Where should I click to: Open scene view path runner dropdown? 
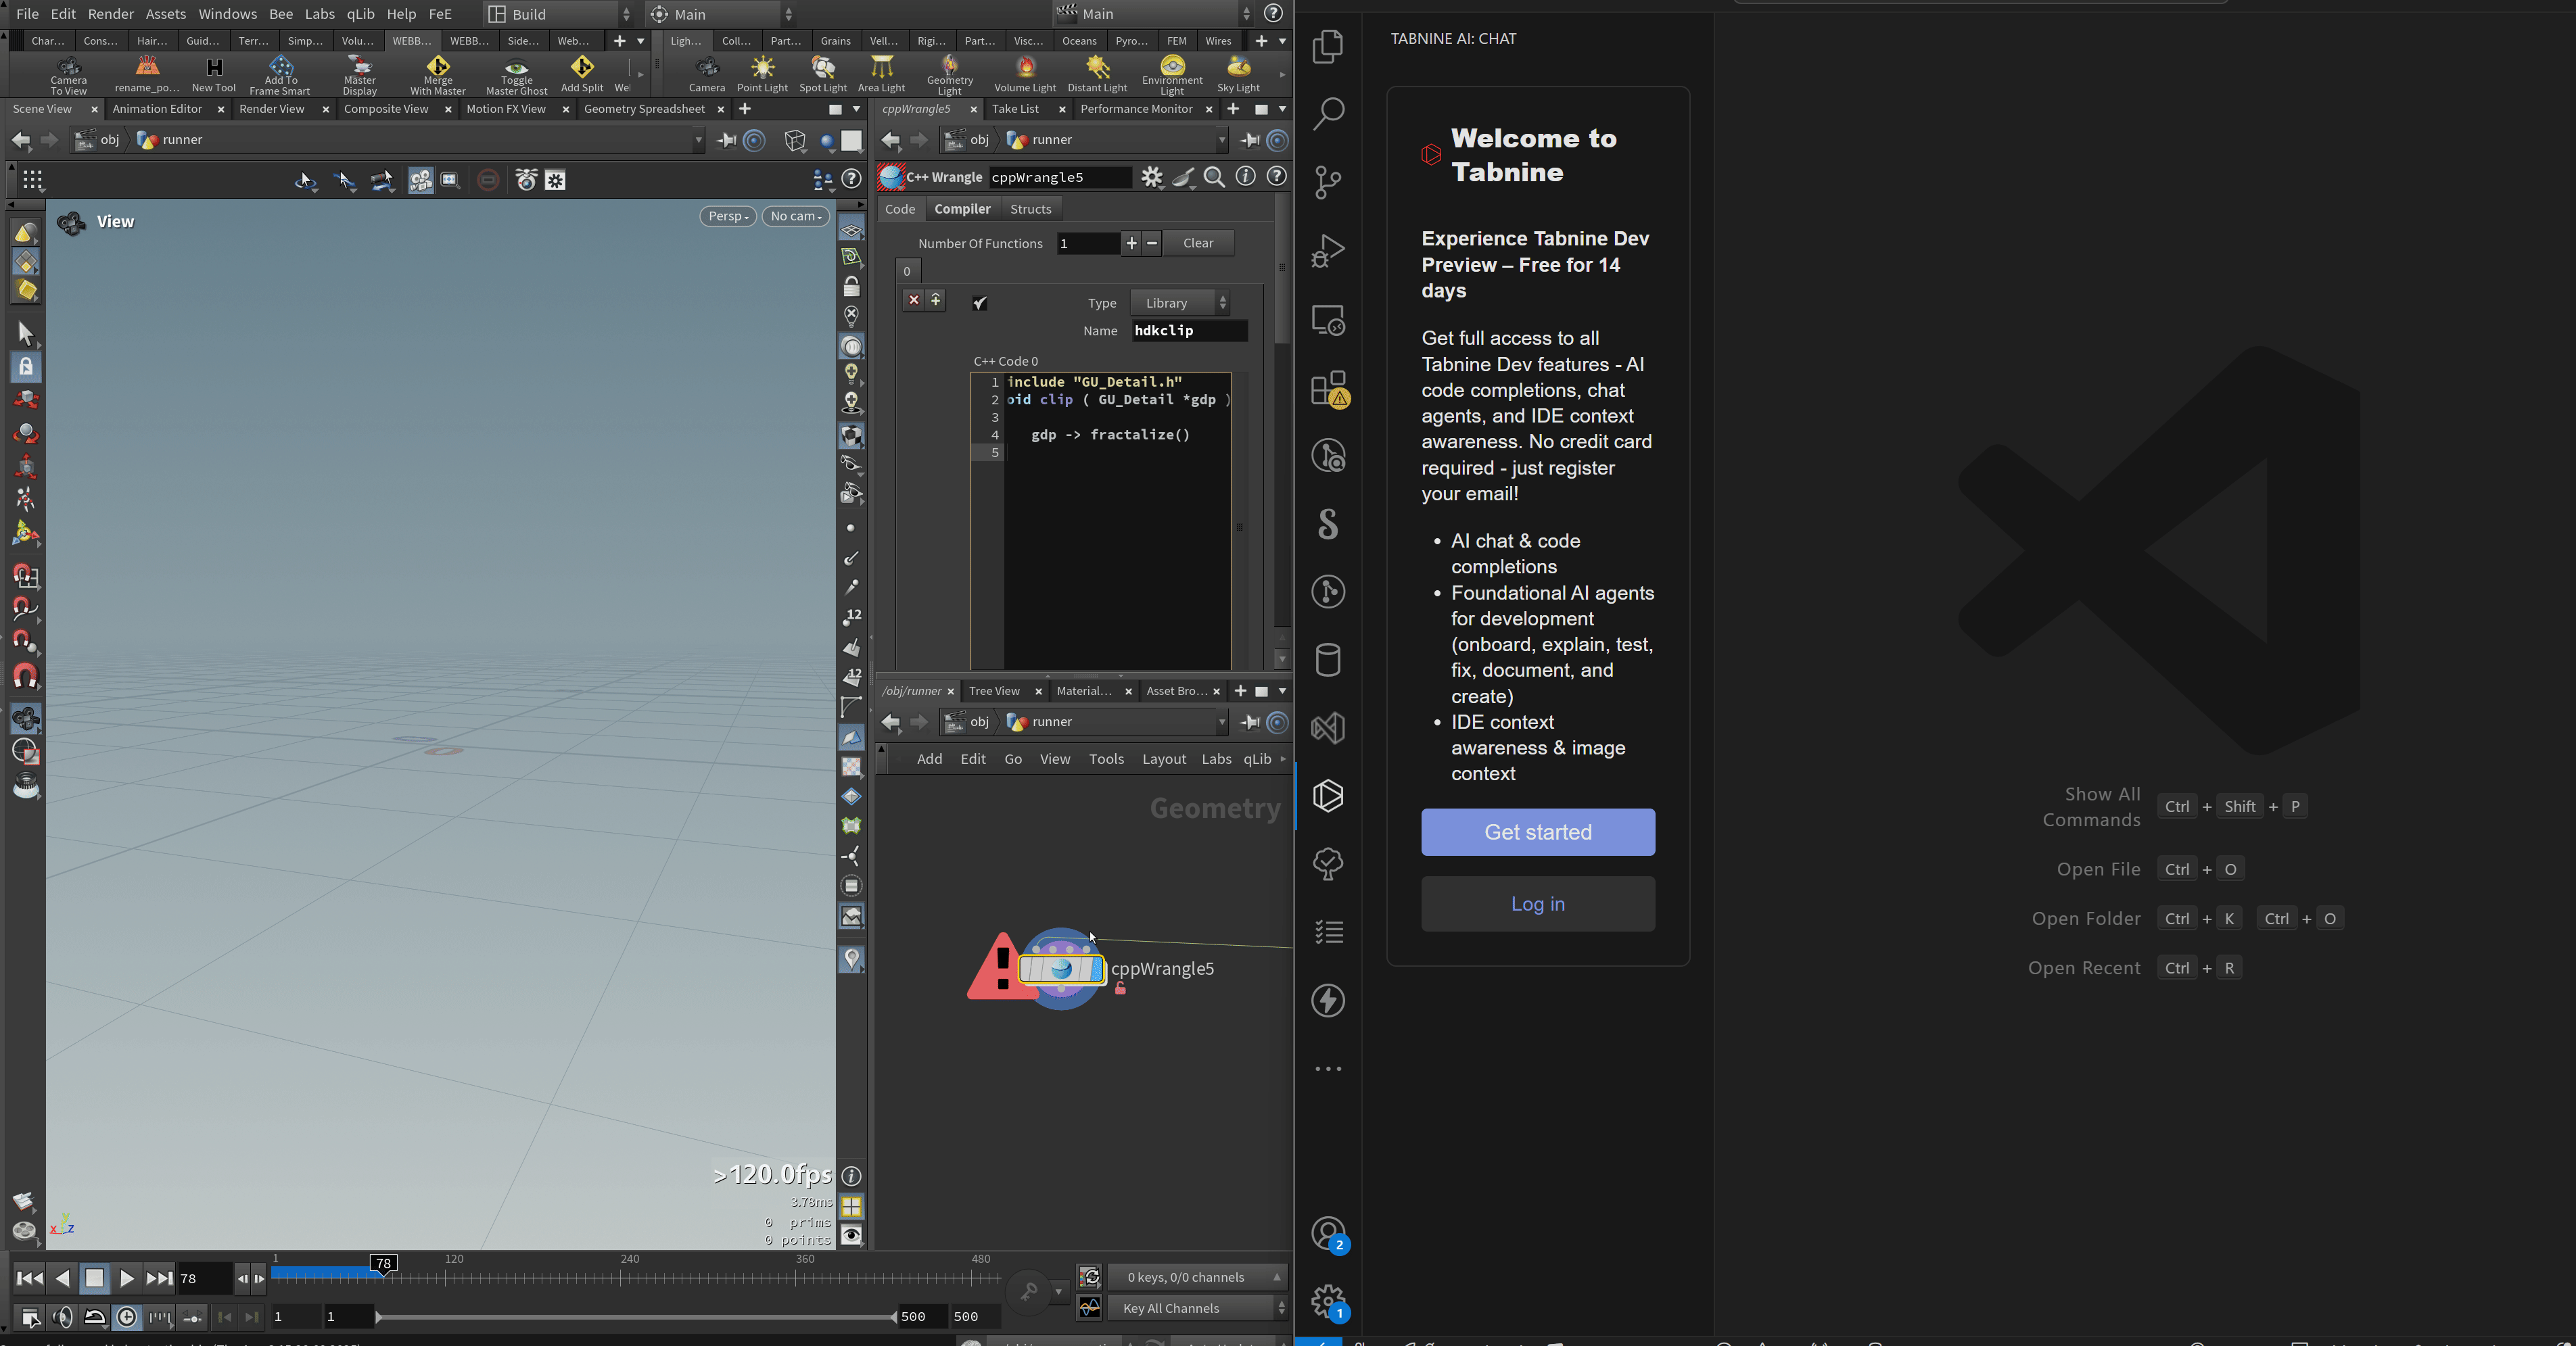tap(699, 140)
